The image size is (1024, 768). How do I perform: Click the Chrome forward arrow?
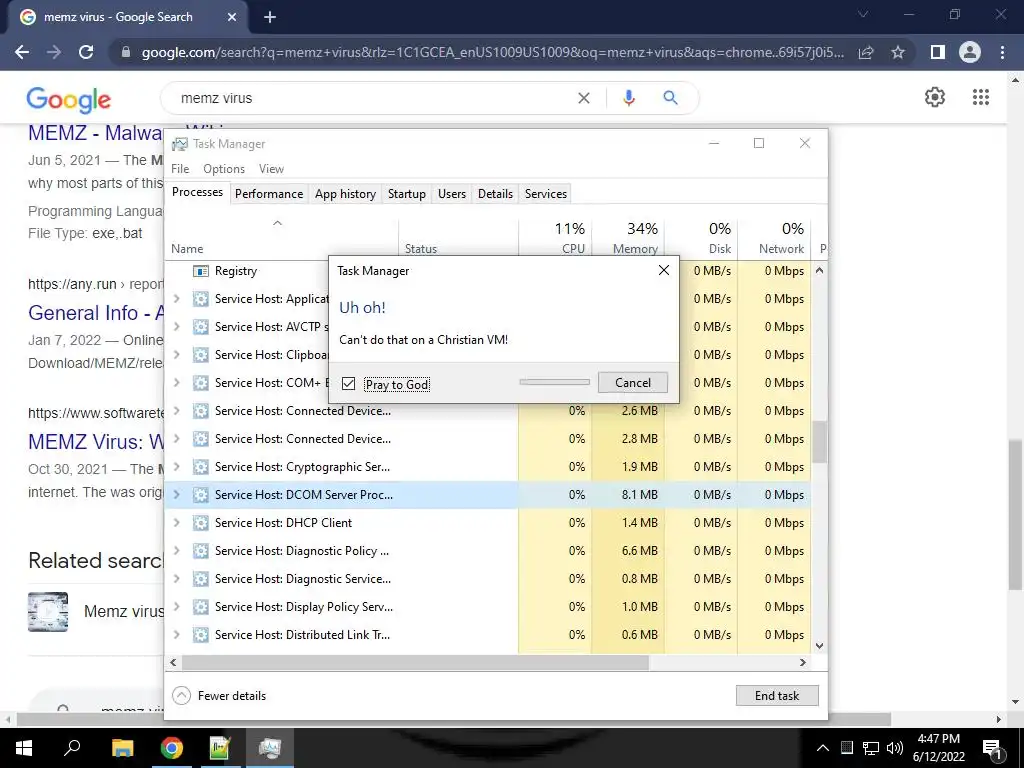(54, 52)
